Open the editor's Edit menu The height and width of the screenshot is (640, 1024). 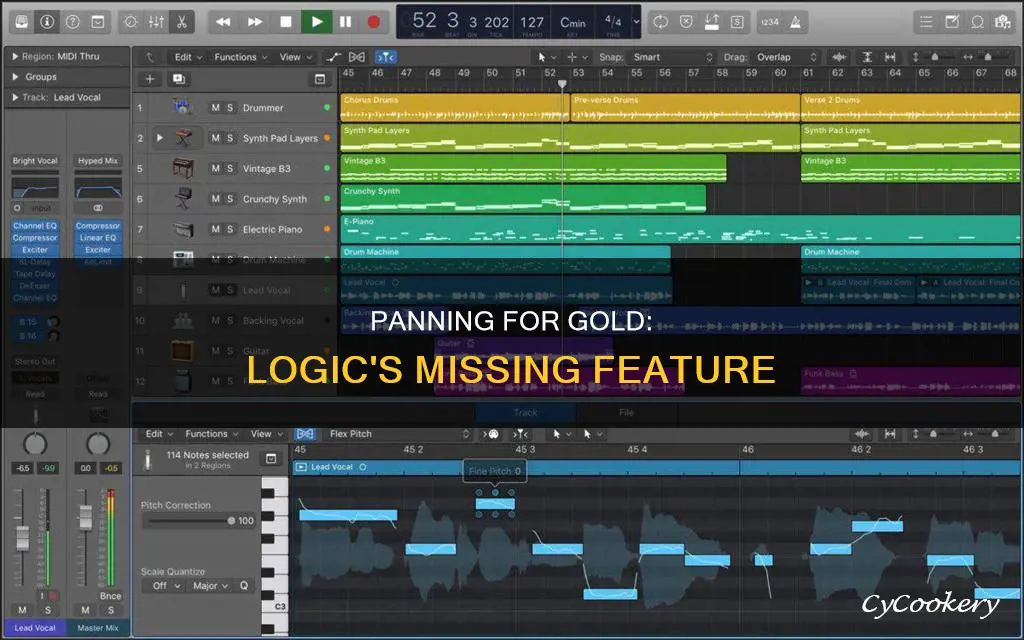click(x=159, y=434)
